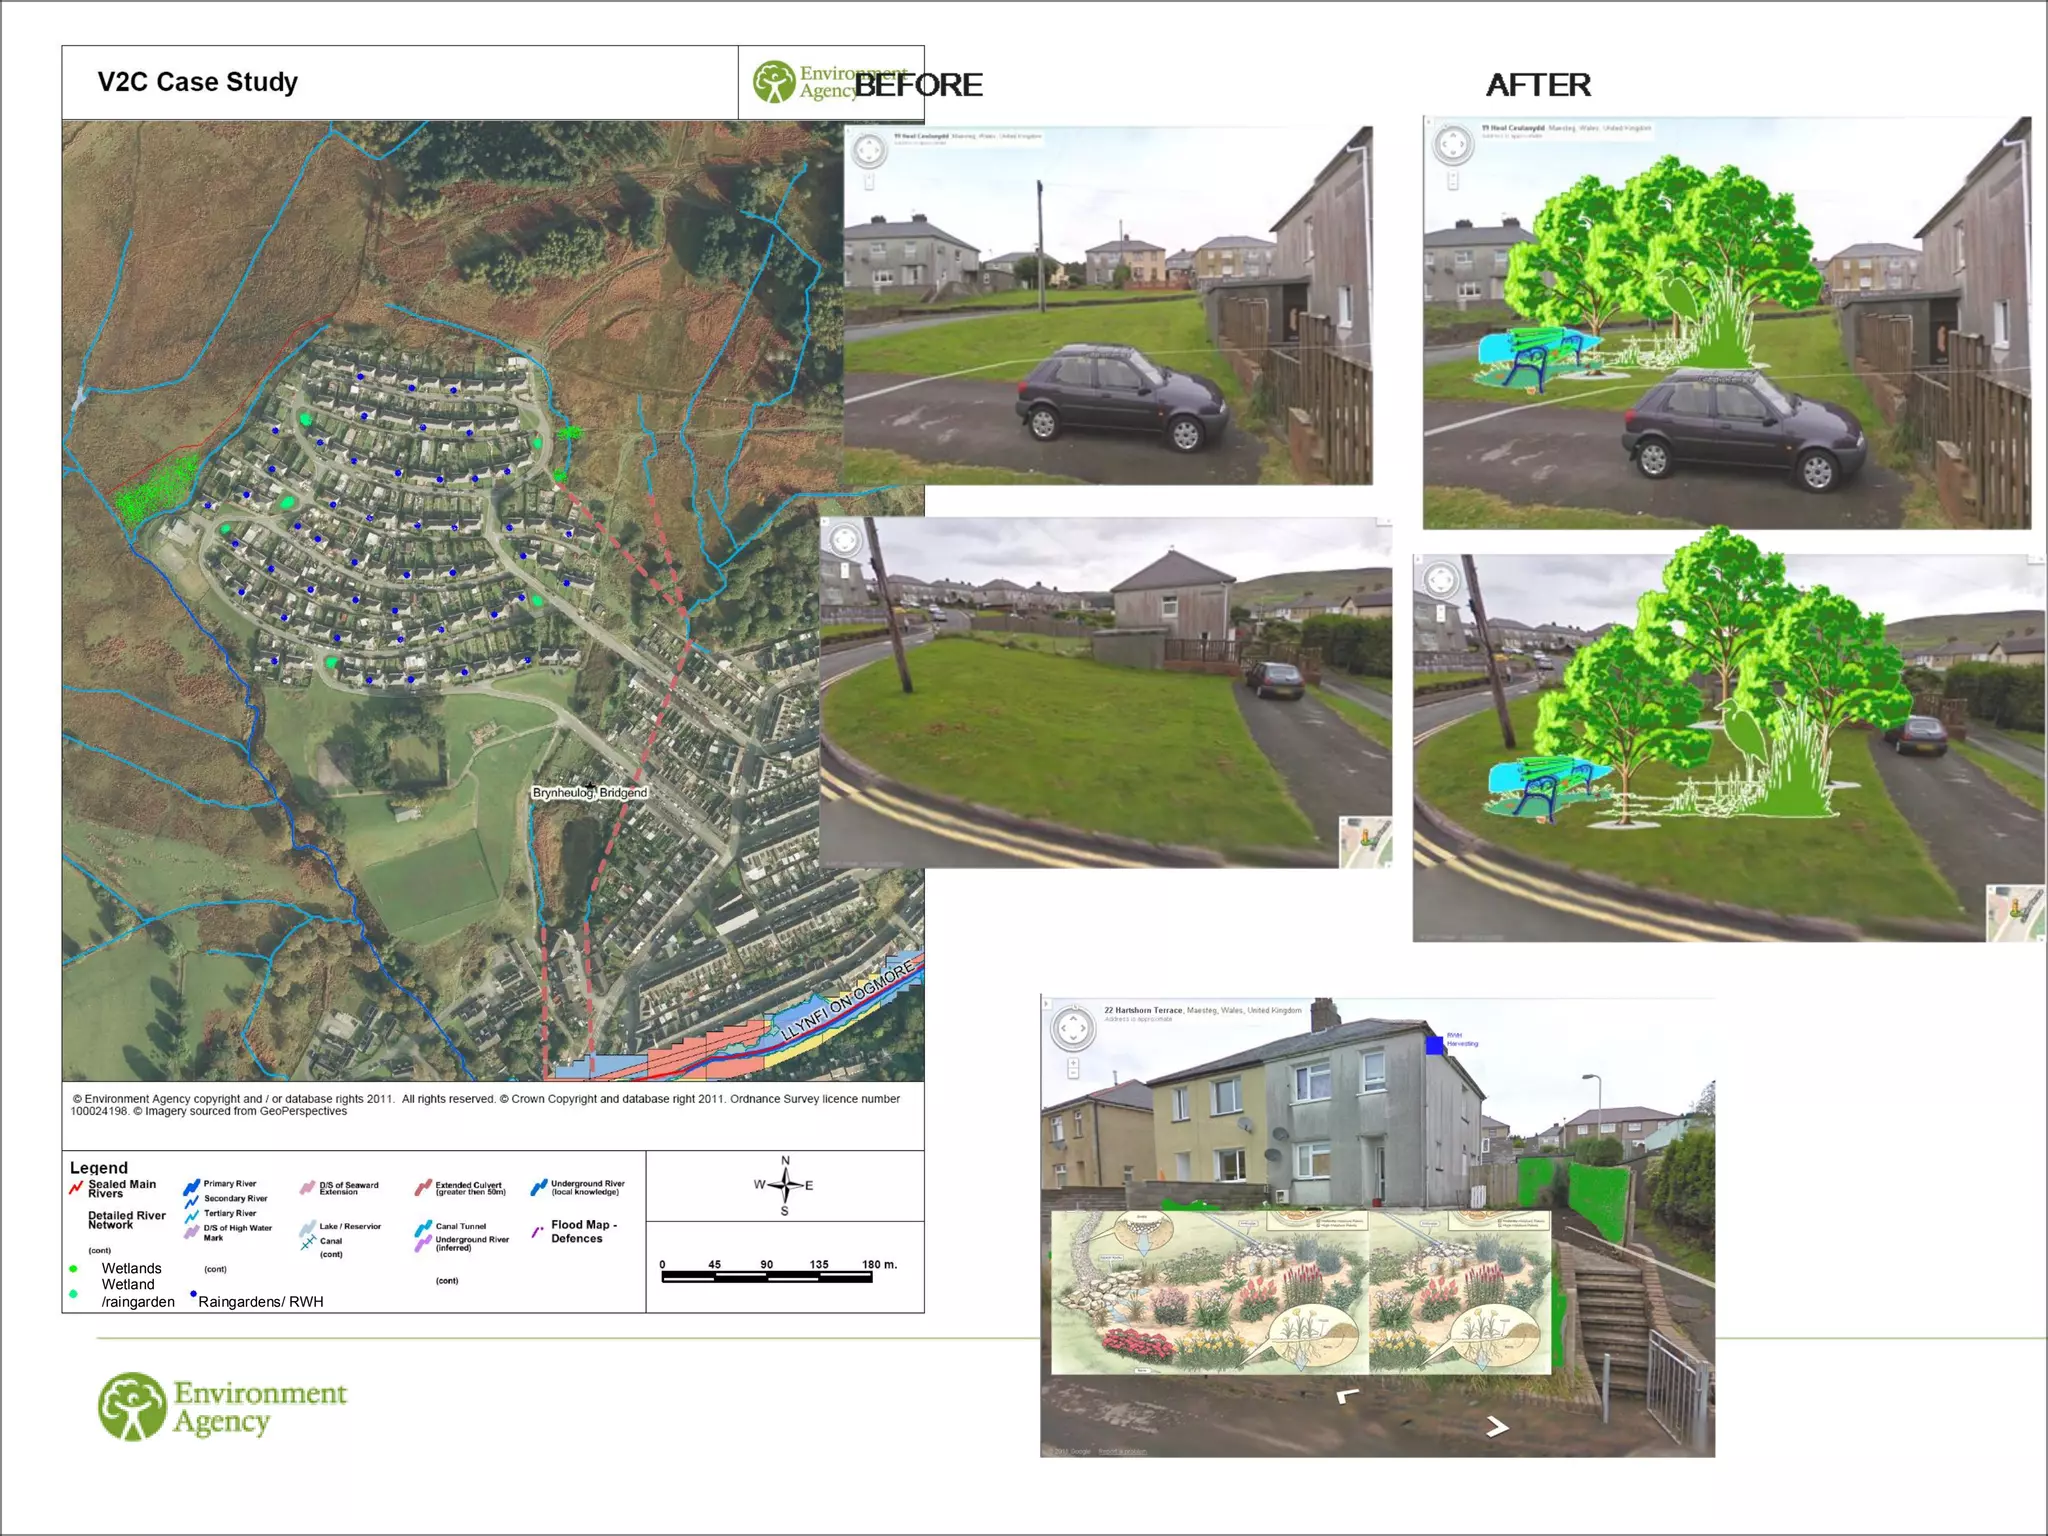Click the compass rose in legend panel
The width and height of the screenshot is (2048, 1536).
tap(785, 1185)
